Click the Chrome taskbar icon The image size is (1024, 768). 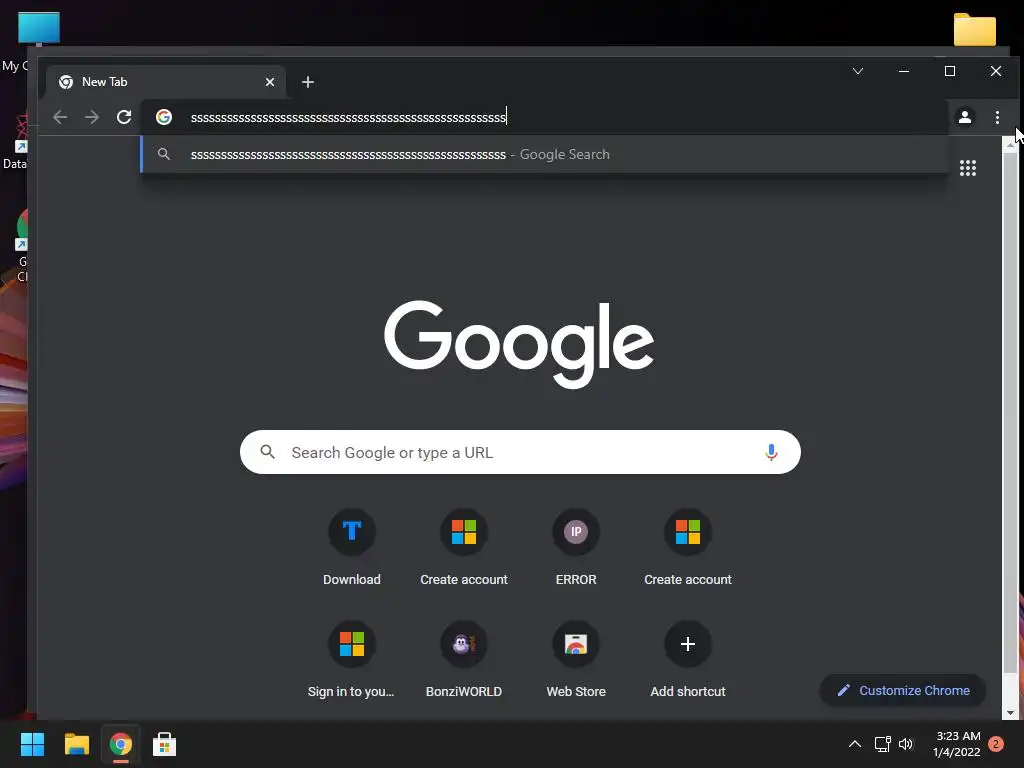pos(120,744)
